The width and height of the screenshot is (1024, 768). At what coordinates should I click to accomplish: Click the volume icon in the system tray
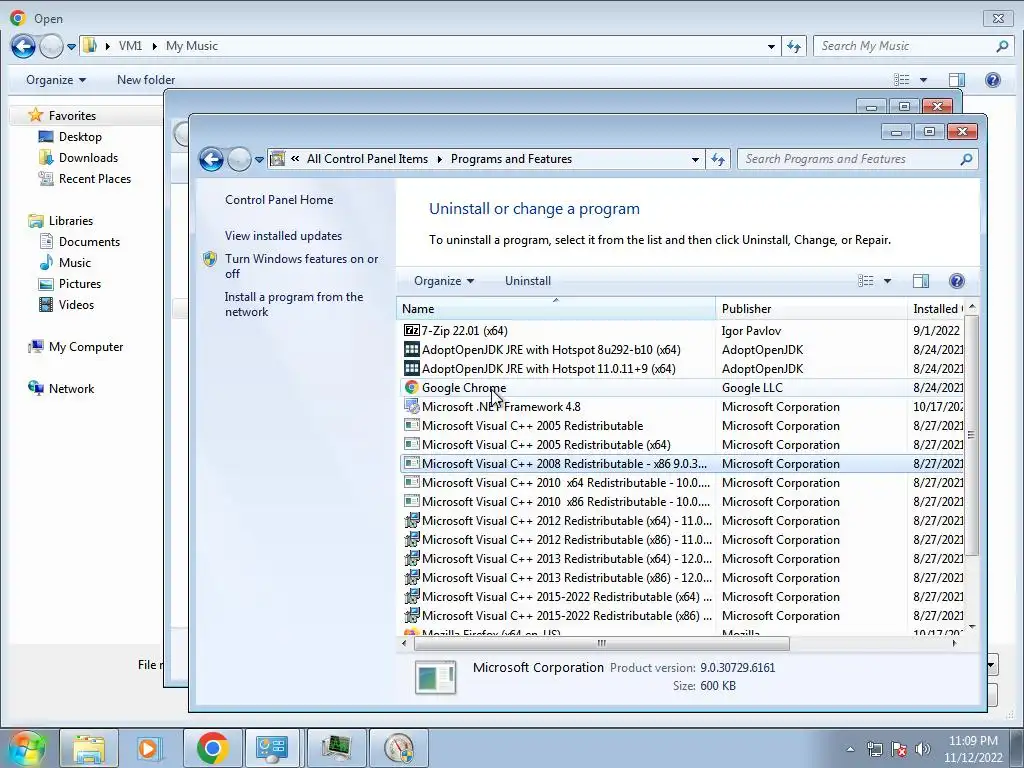coord(923,749)
